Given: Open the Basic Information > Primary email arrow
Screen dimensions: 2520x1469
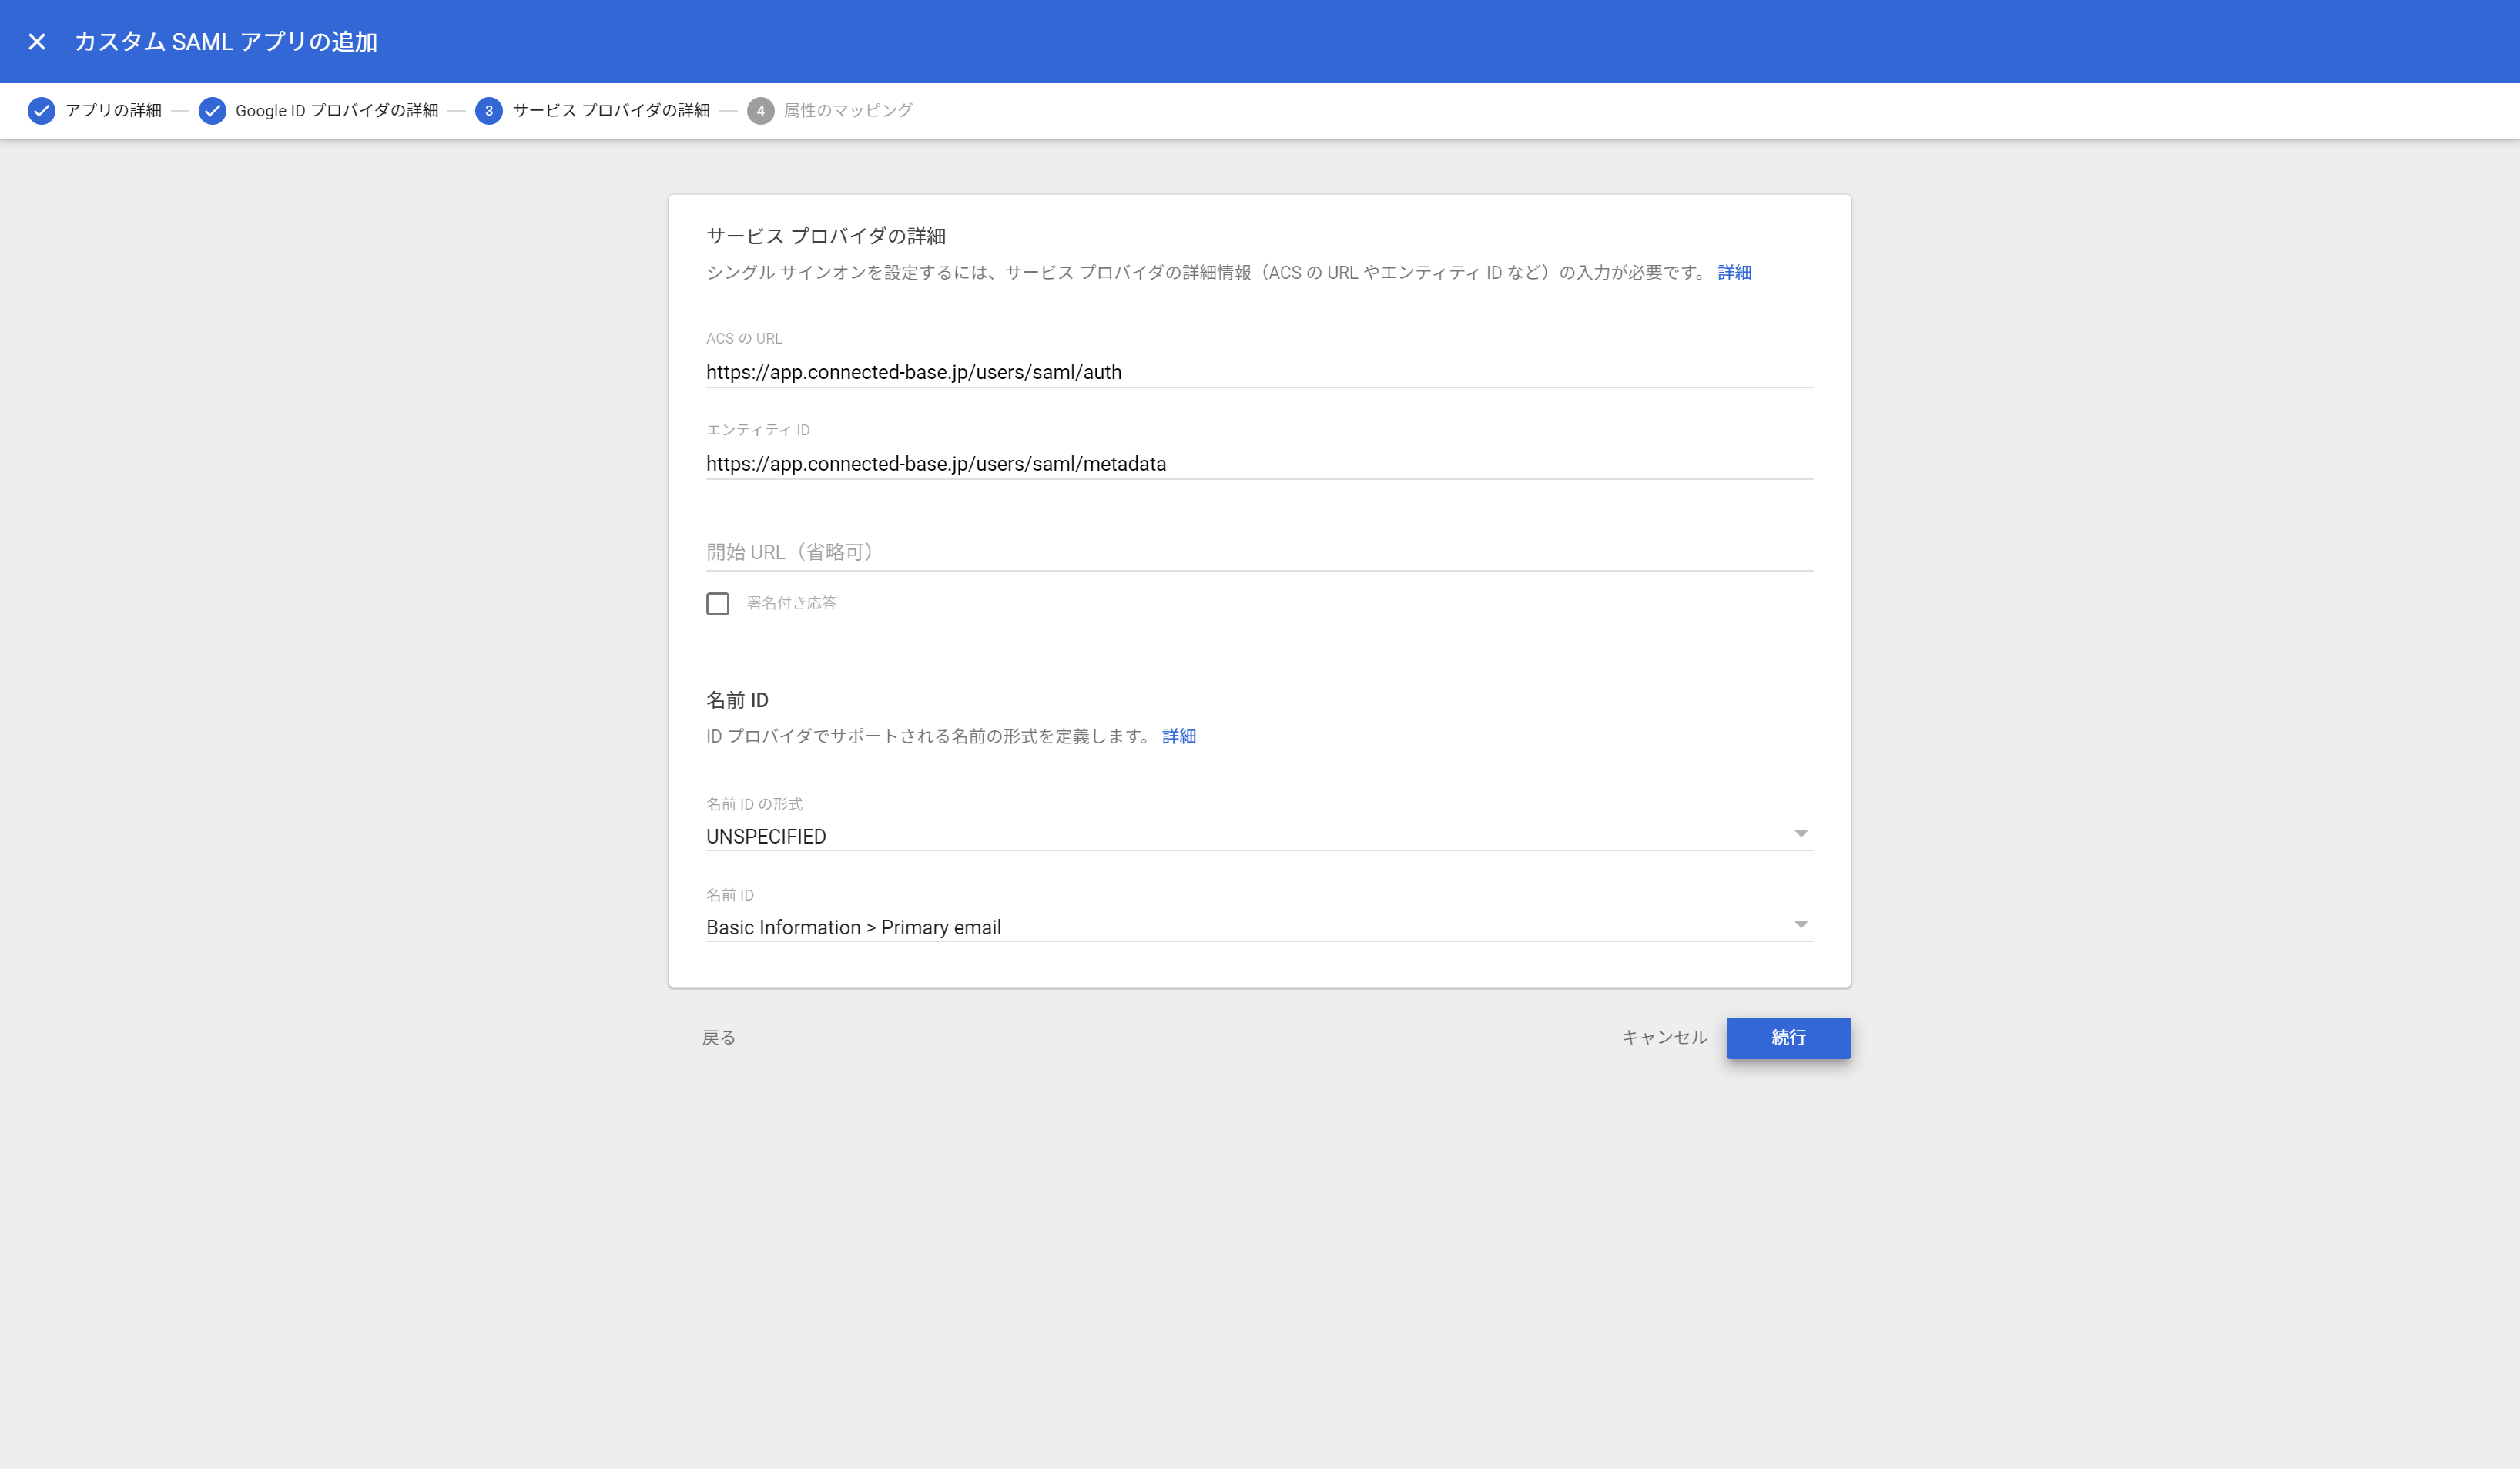Looking at the screenshot, I should (x=1800, y=925).
